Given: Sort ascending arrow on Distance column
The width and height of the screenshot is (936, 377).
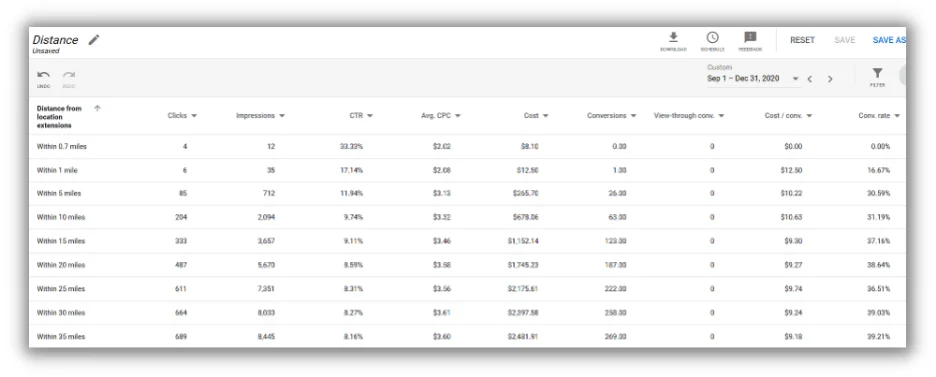Looking at the screenshot, I should pos(97,108).
